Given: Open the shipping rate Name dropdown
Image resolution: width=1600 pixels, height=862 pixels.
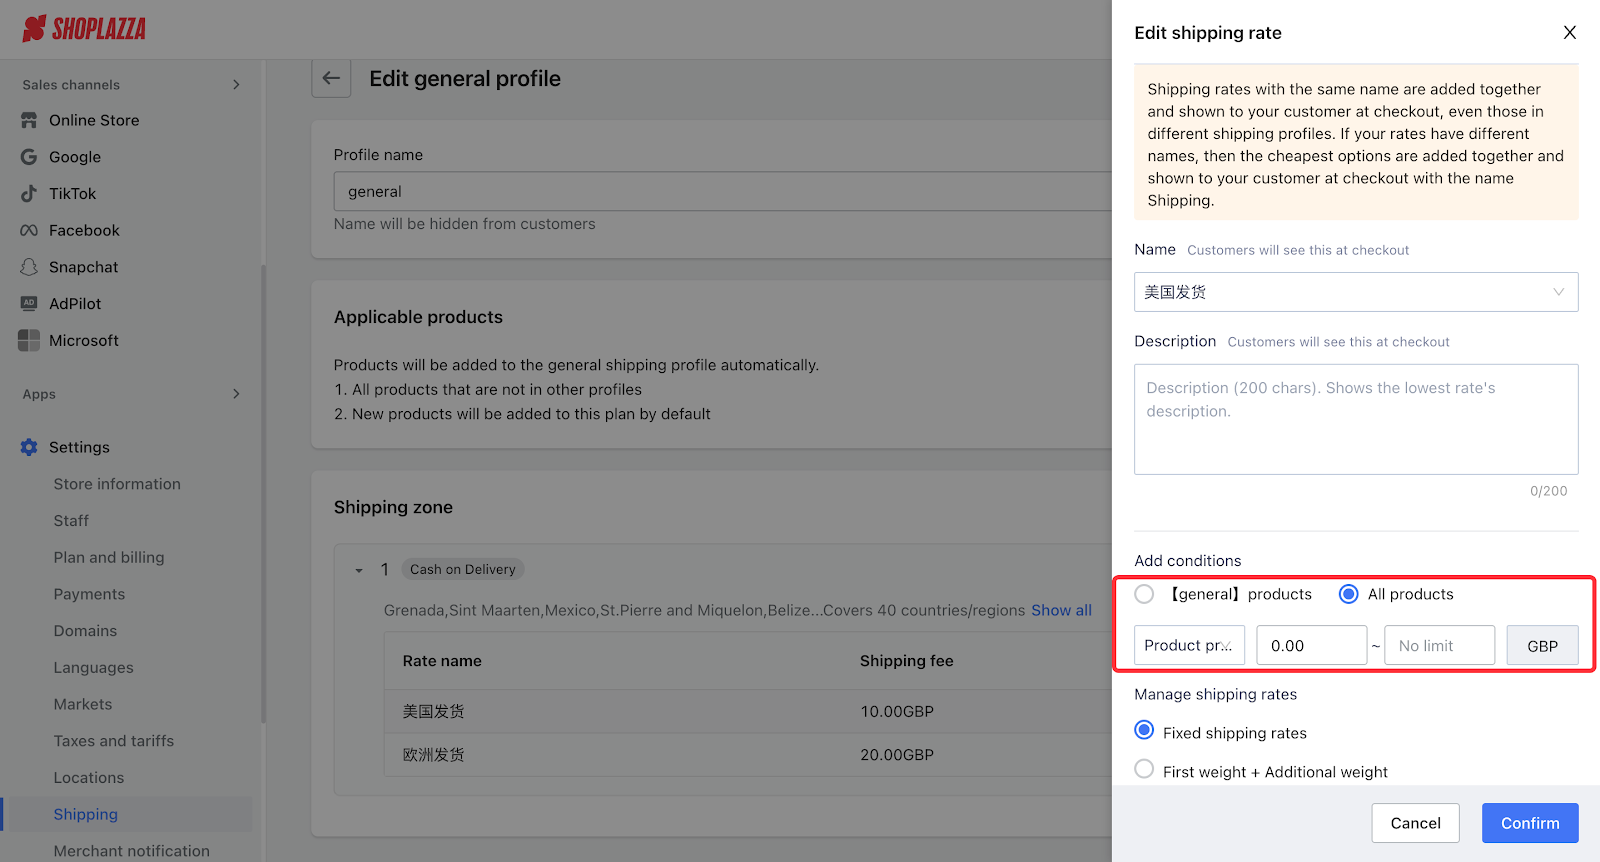Looking at the screenshot, I should pyautogui.click(x=1355, y=292).
